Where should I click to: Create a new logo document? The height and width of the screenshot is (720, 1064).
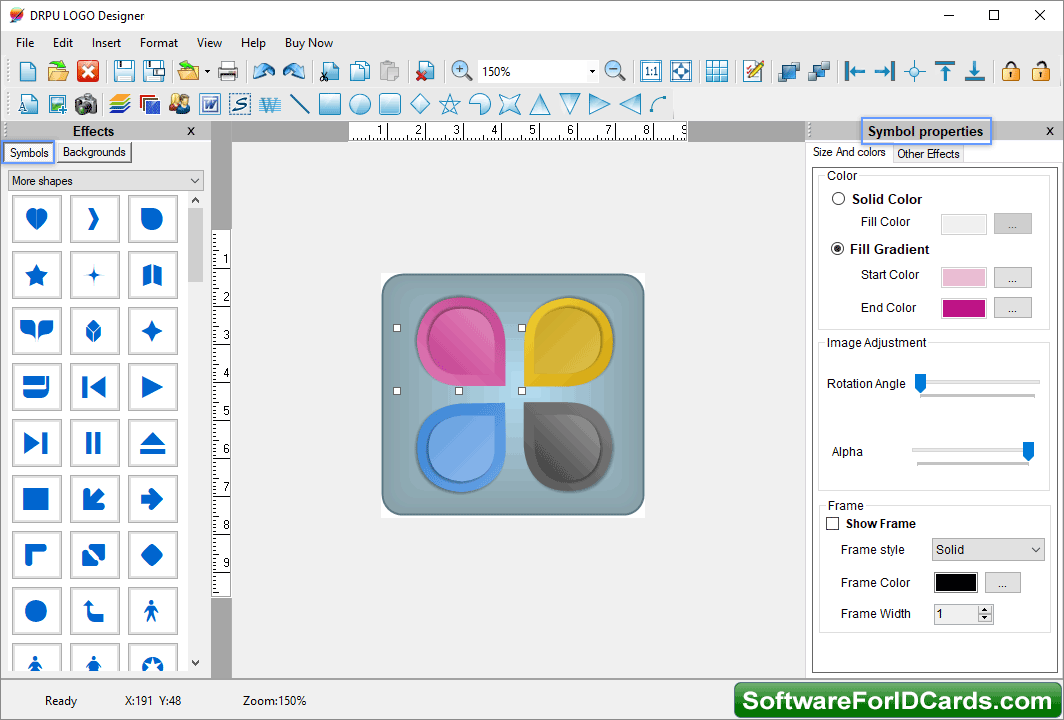click(28, 71)
